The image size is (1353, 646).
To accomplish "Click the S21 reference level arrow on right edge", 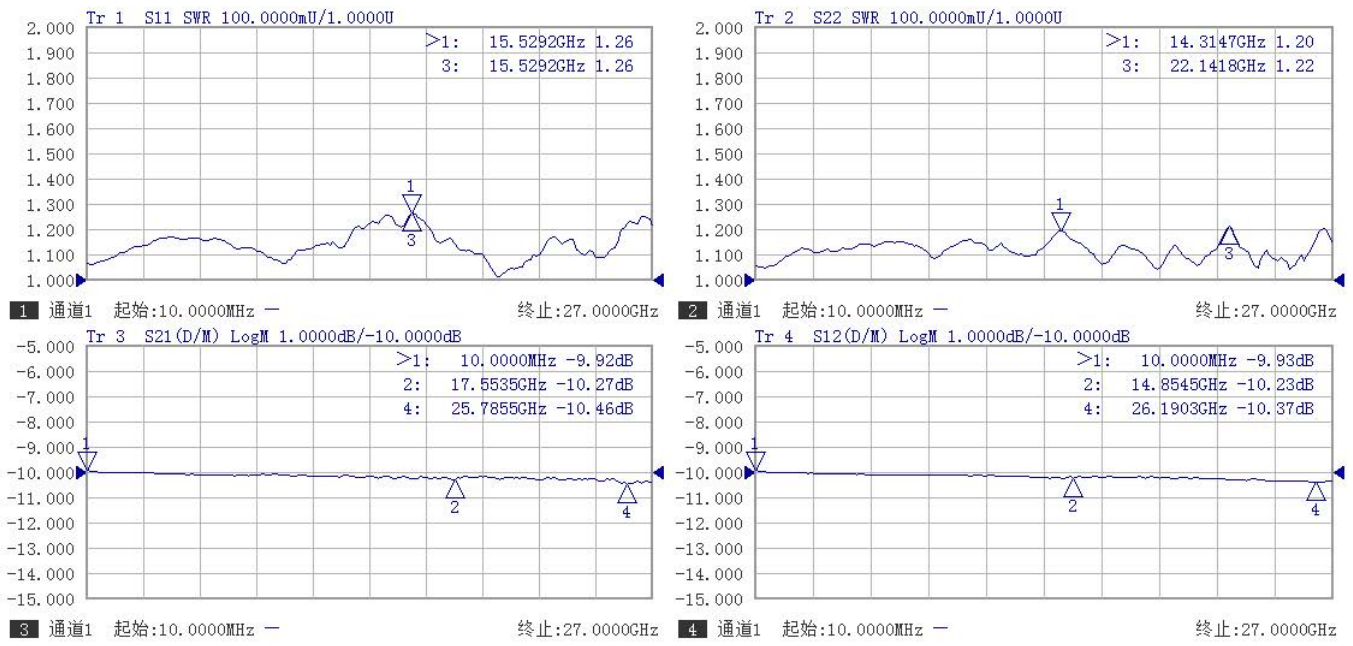I will pyautogui.click(x=658, y=472).
